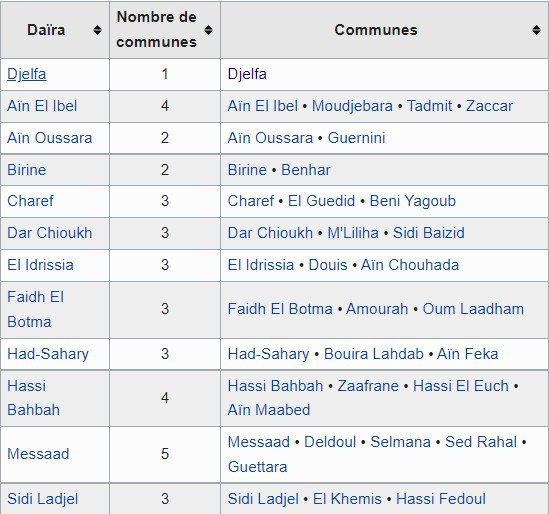Sort by Communes column arrows
Image resolution: width=549 pixels, height=514 pixels.
536,30
